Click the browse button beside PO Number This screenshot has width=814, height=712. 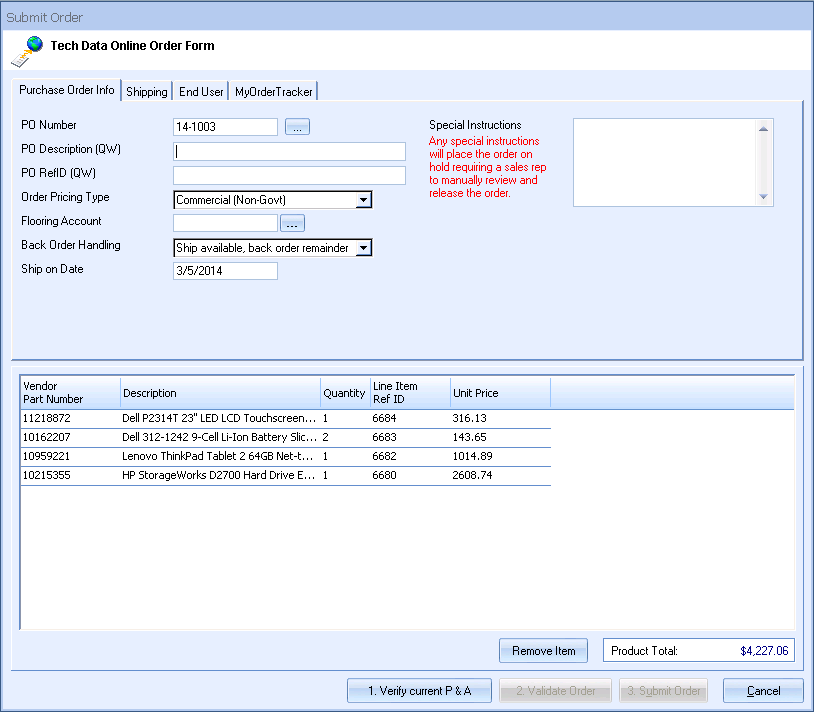[298, 127]
